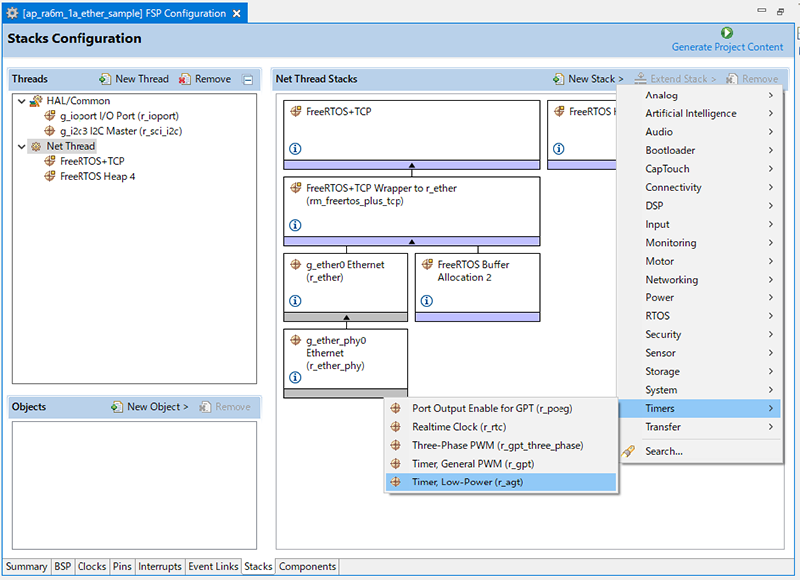Switch to the Summary tab
The height and width of the screenshot is (580, 800).
click(x=27, y=566)
